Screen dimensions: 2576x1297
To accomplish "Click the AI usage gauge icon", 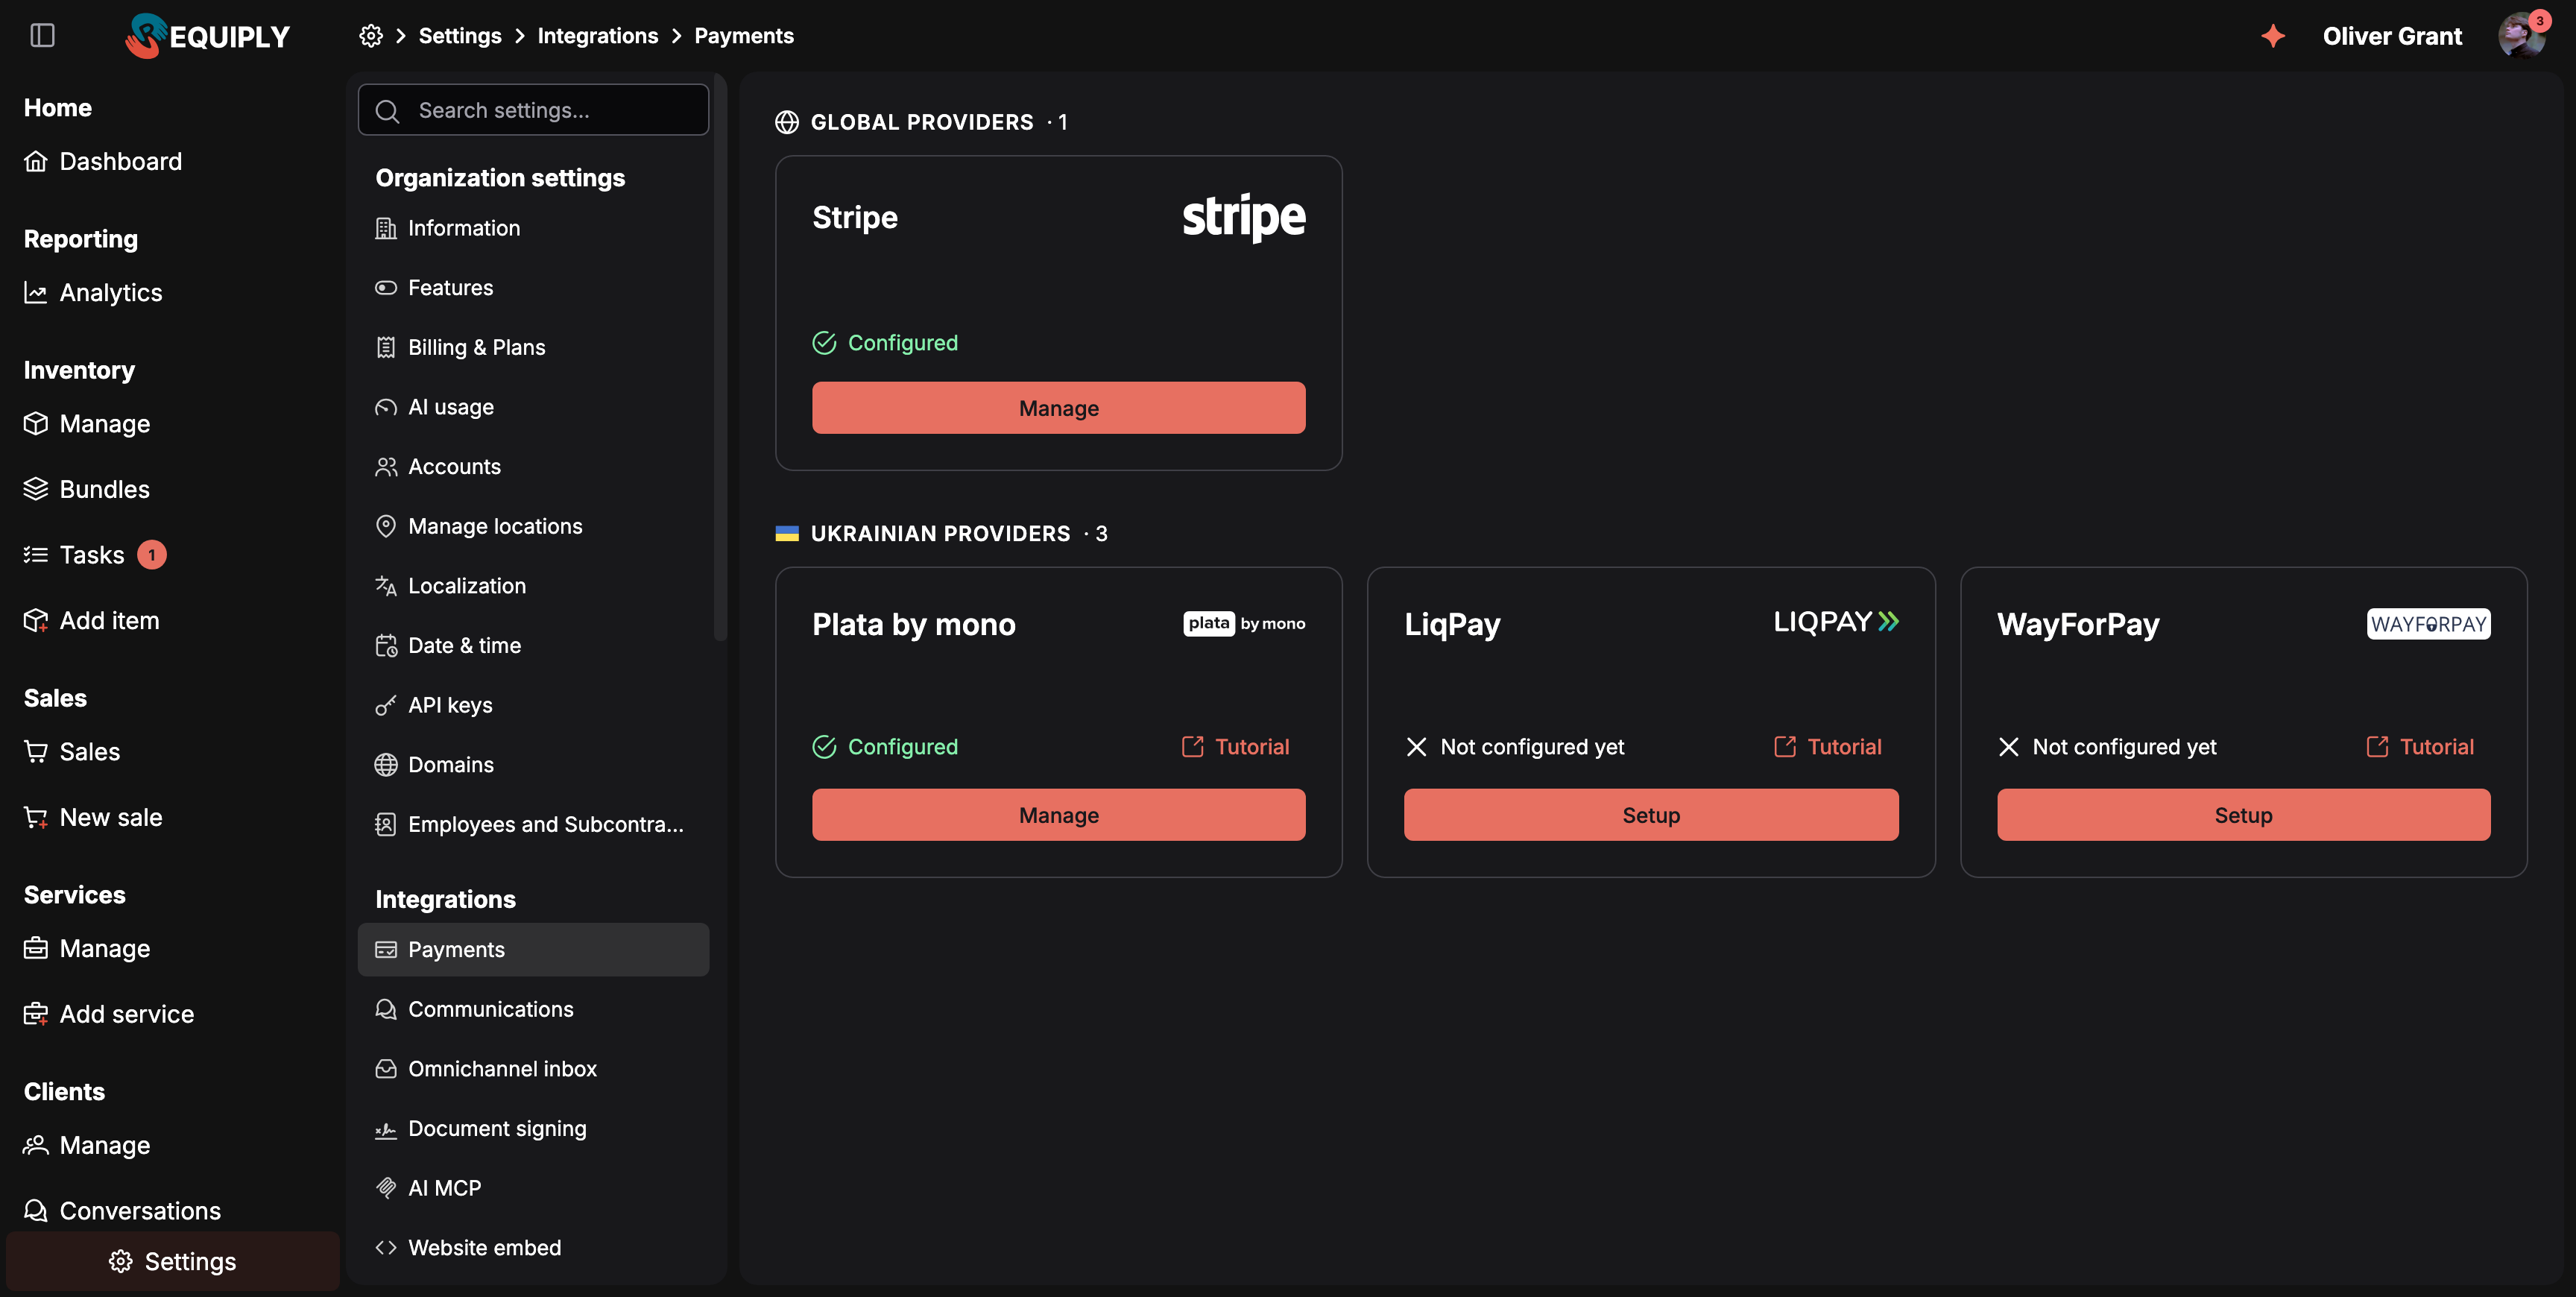I will tap(386, 407).
